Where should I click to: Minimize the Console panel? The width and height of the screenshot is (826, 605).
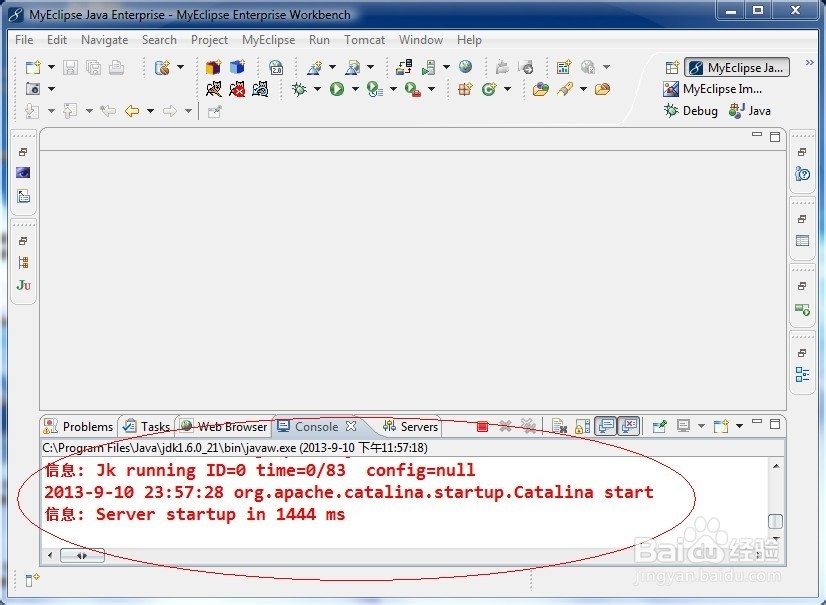tap(757, 422)
